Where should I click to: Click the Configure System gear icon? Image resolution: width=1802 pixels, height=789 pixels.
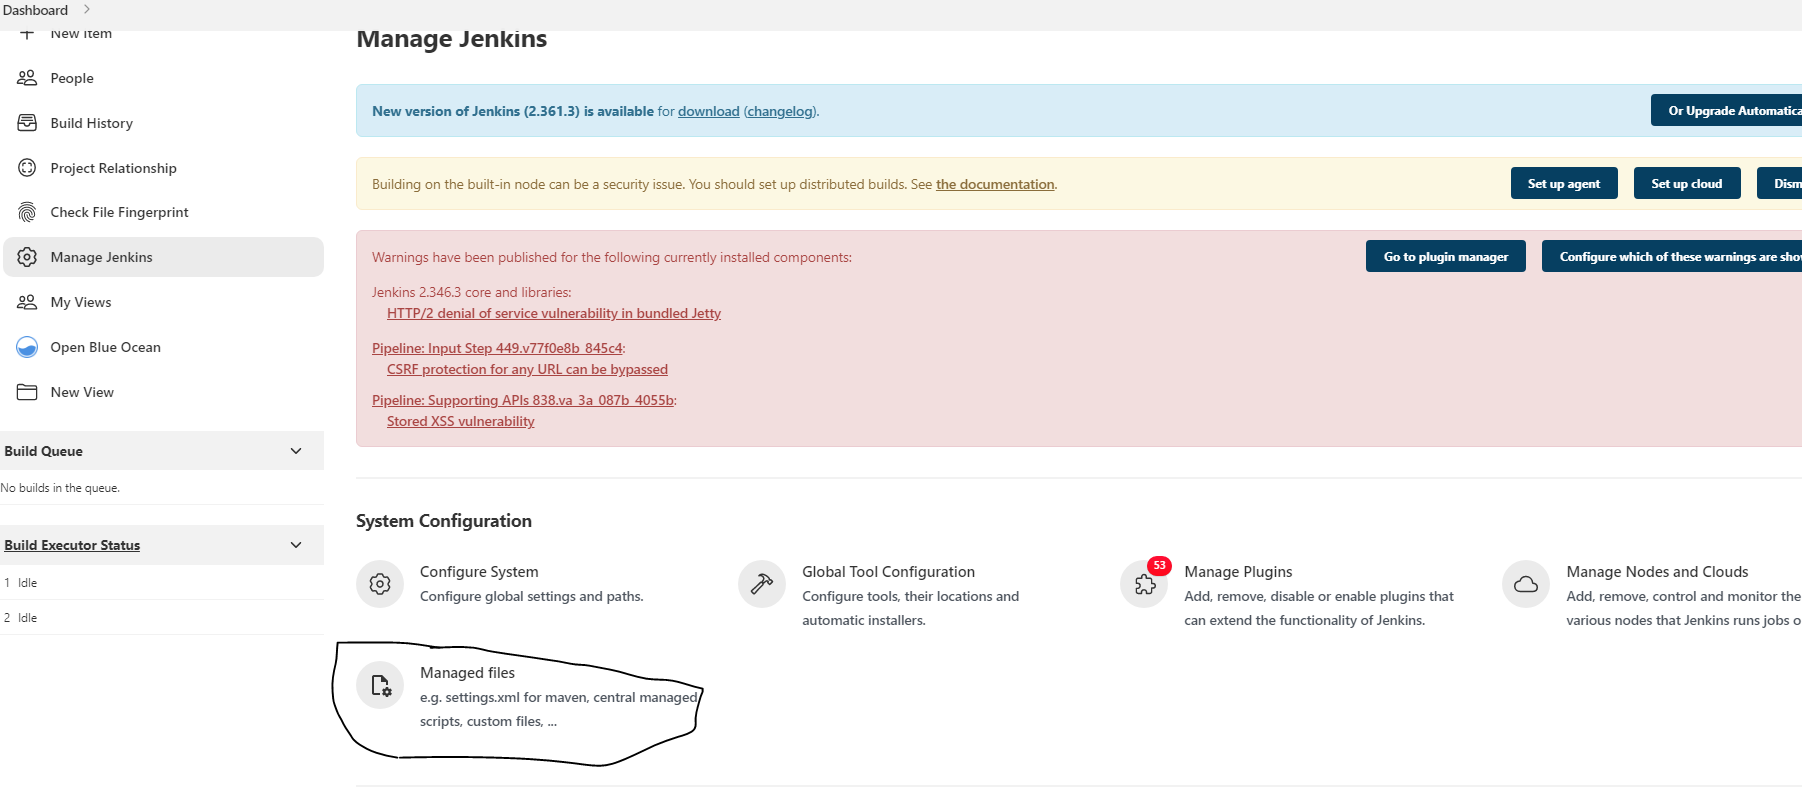[380, 584]
